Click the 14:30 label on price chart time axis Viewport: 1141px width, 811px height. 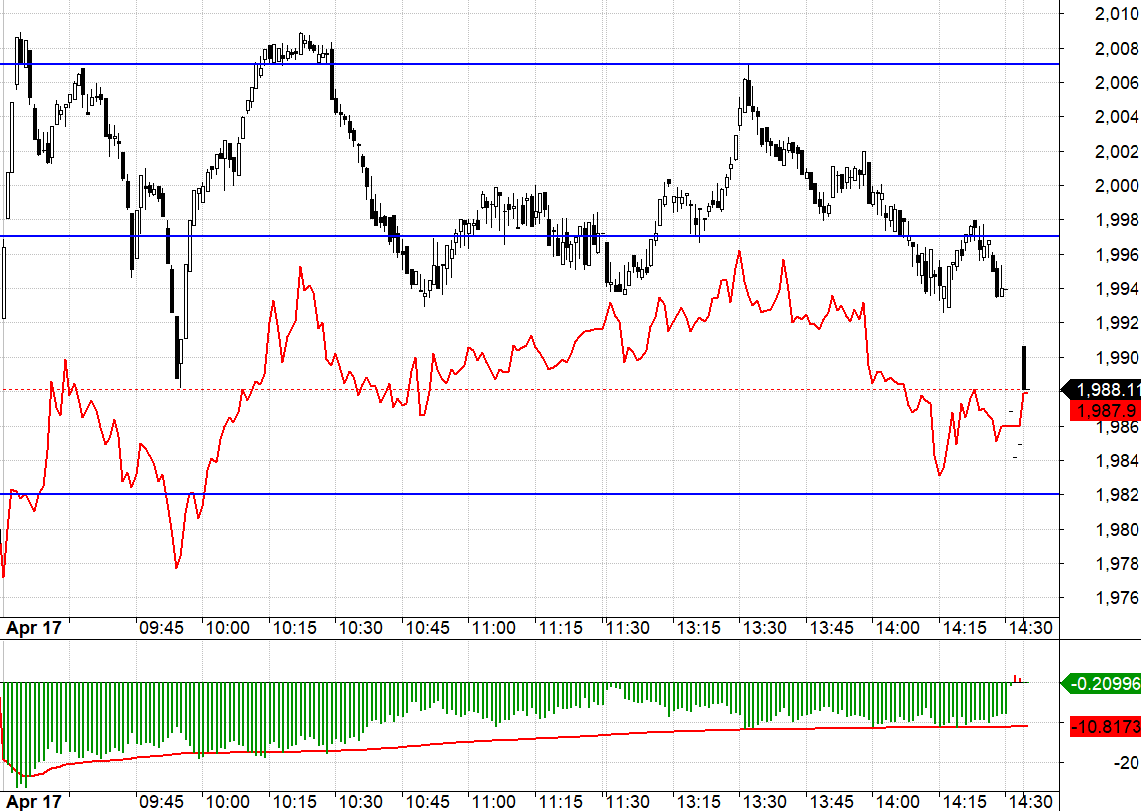pos(1029,628)
